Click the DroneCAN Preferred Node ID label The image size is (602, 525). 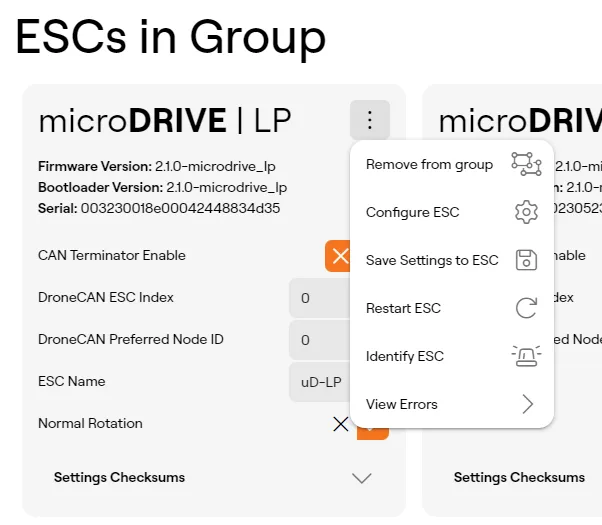coord(131,339)
